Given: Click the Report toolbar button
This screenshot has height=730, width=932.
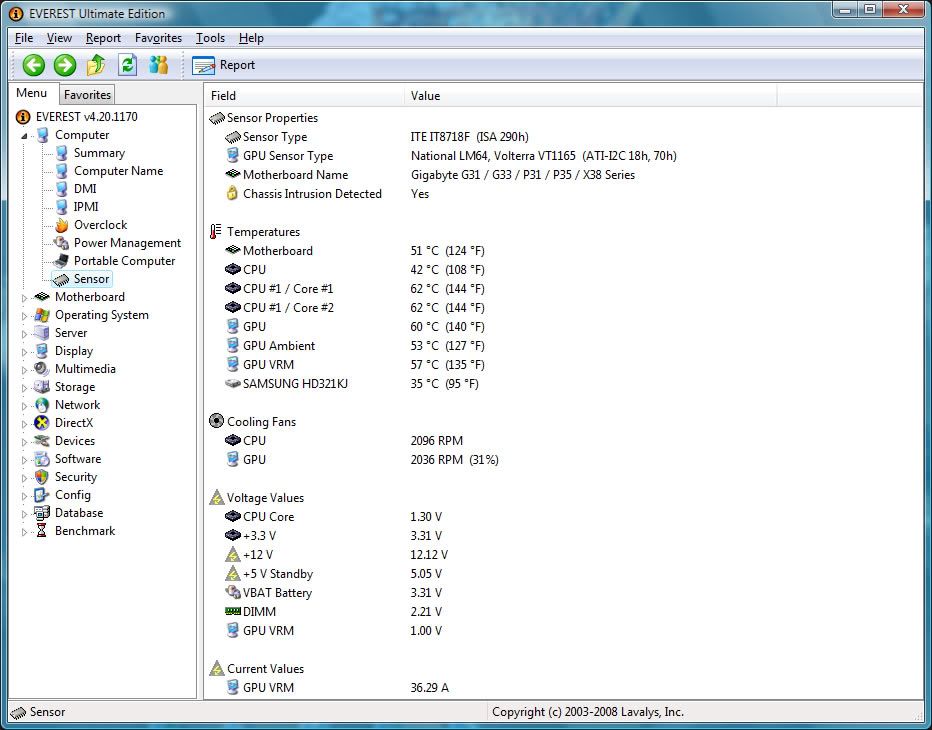Looking at the screenshot, I should pos(224,65).
